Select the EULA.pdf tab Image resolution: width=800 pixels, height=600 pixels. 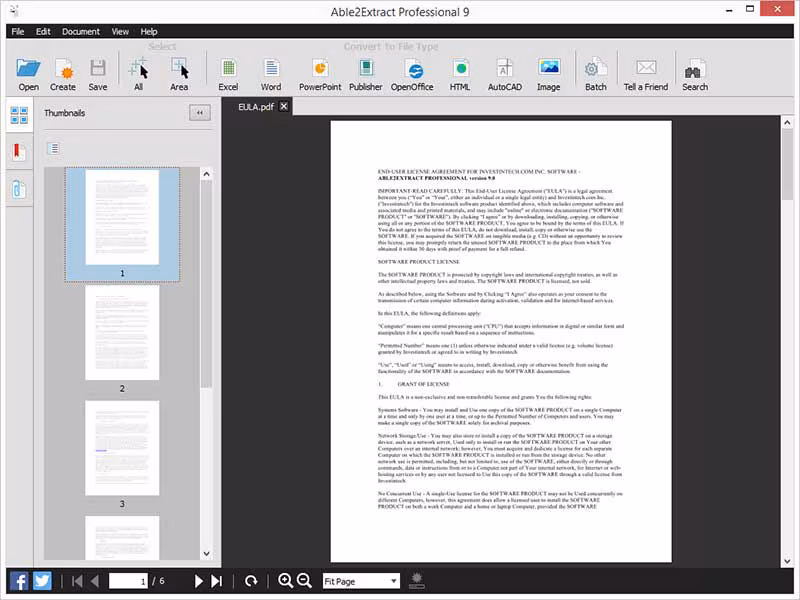tap(256, 107)
